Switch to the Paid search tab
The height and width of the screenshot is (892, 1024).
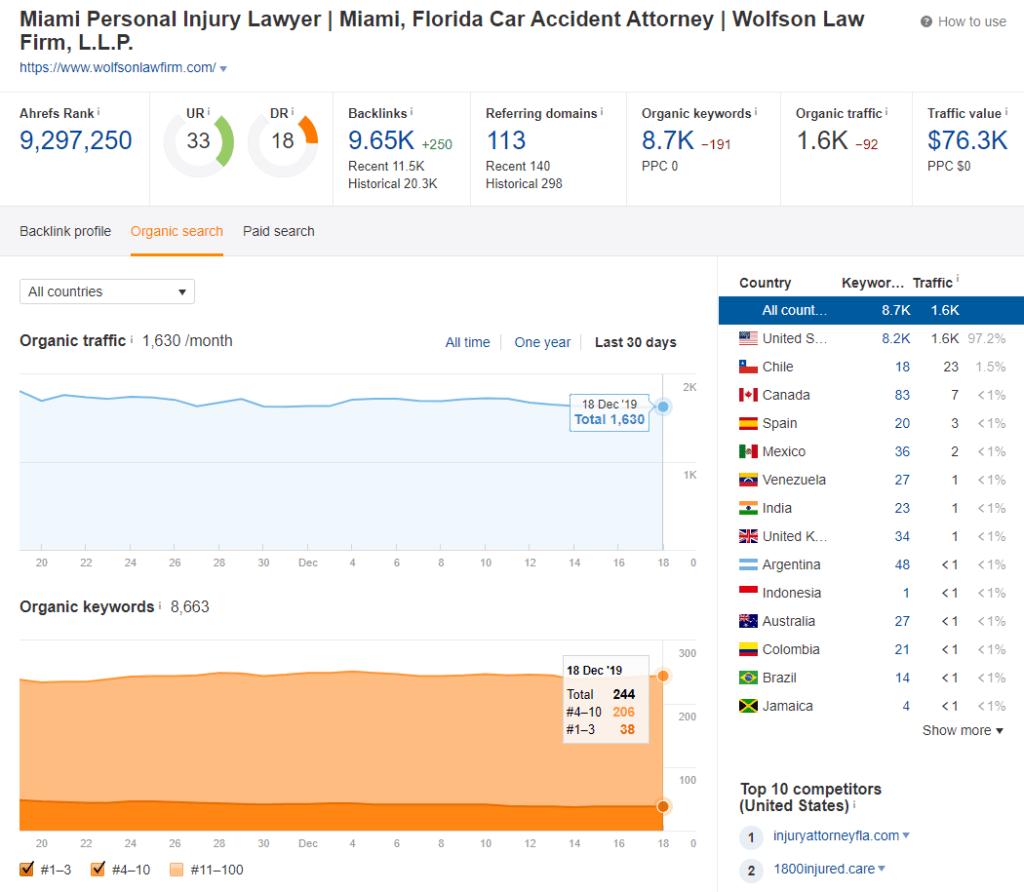coord(279,231)
